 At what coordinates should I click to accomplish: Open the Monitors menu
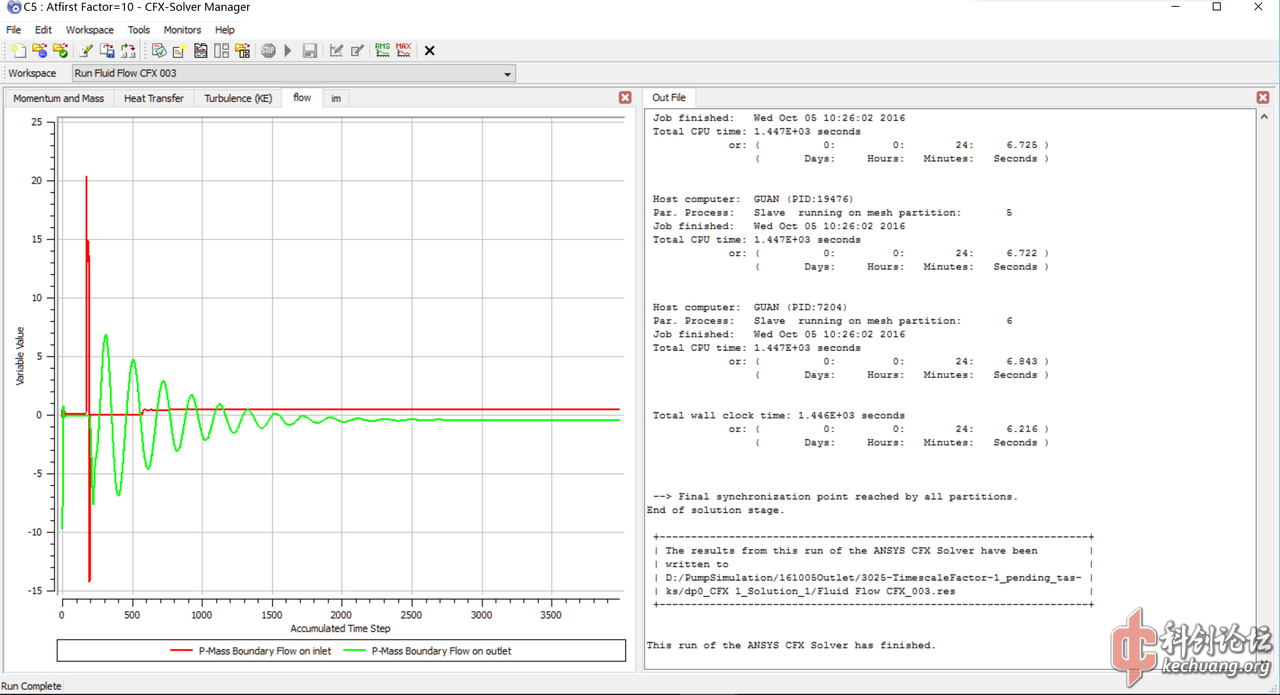pos(182,30)
